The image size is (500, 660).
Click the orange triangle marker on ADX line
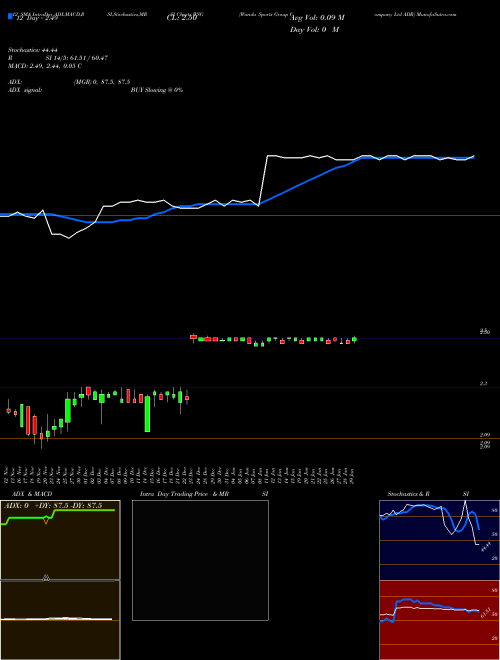46,521
